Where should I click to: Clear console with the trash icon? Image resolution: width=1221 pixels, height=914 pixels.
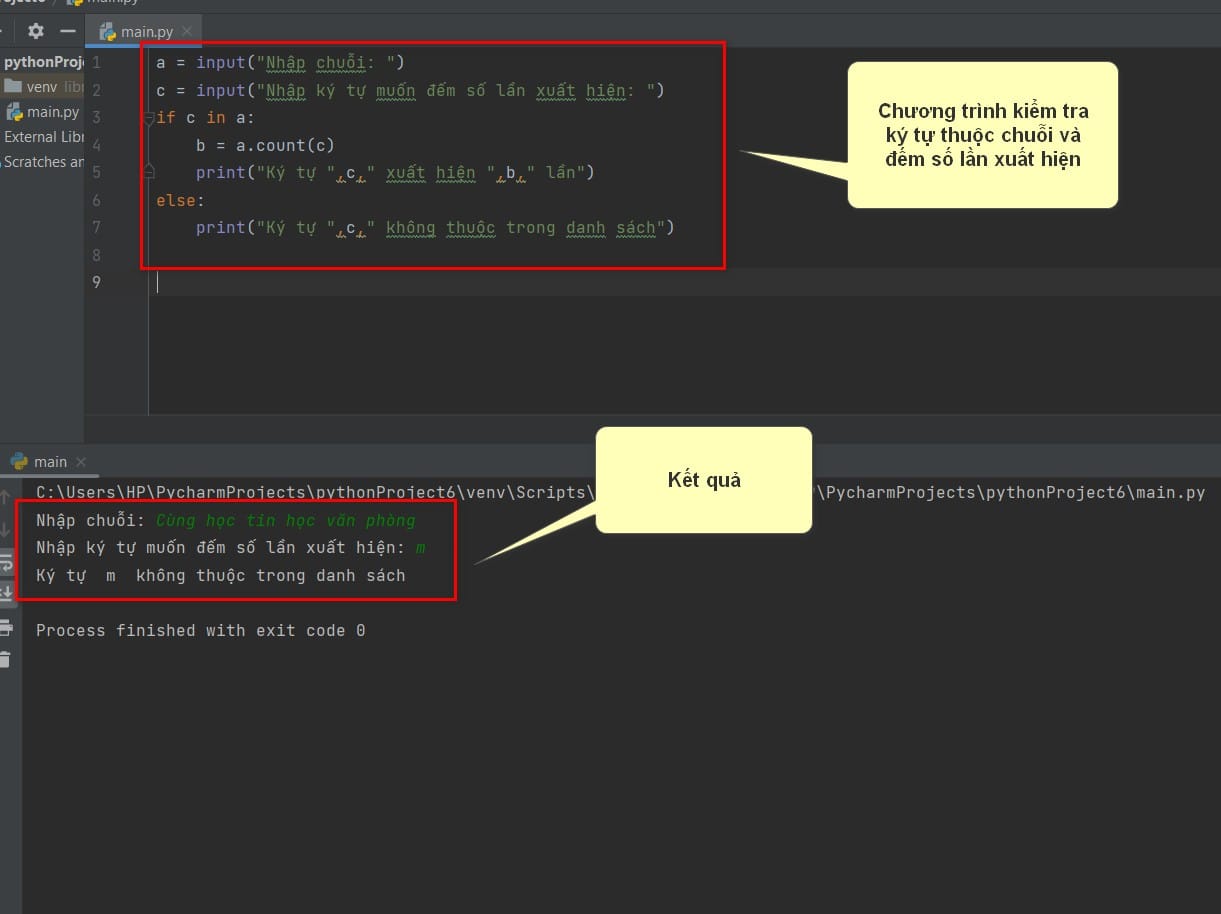click(x=6, y=659)
